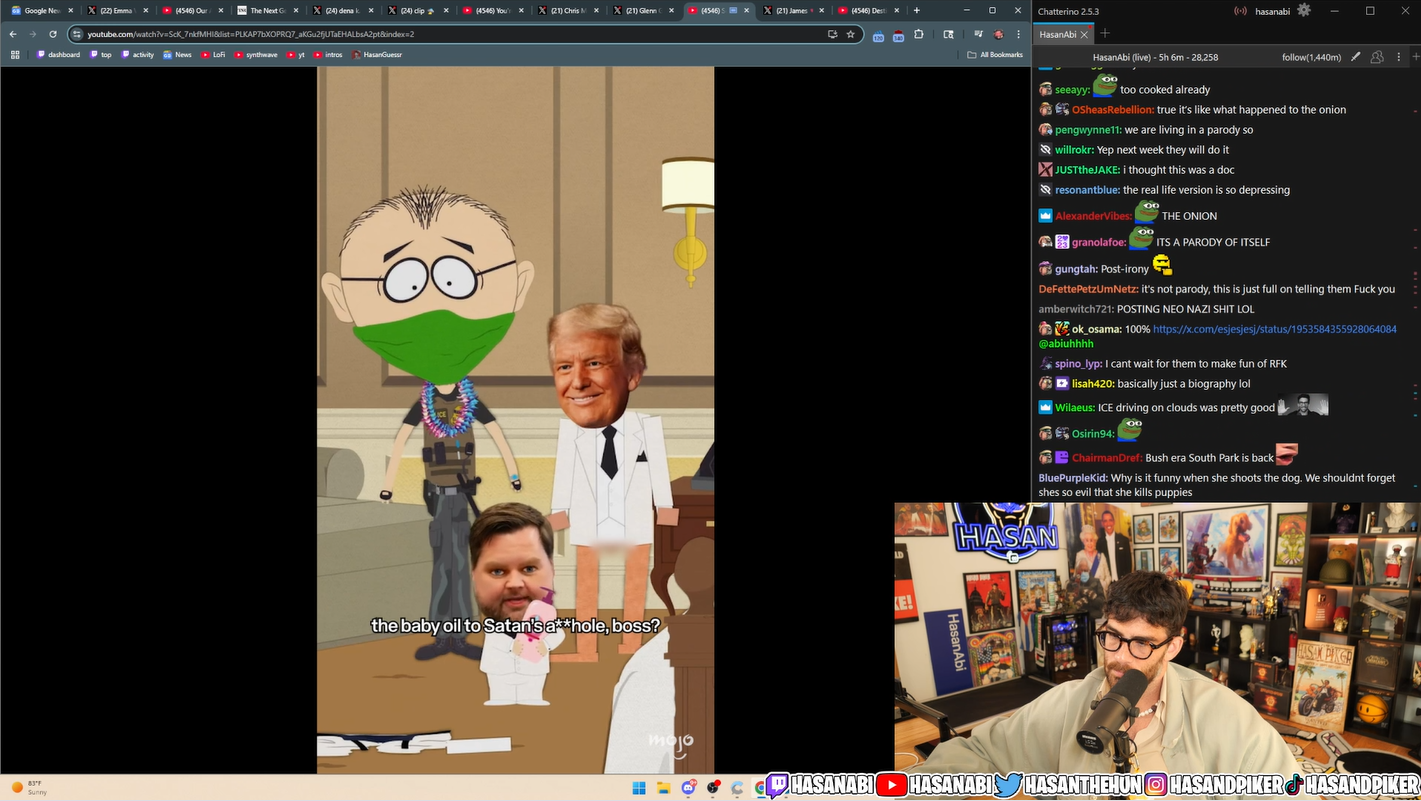1421x801 pixels.
Task: Click the South Park video player
Action: (x=515, y=420)
